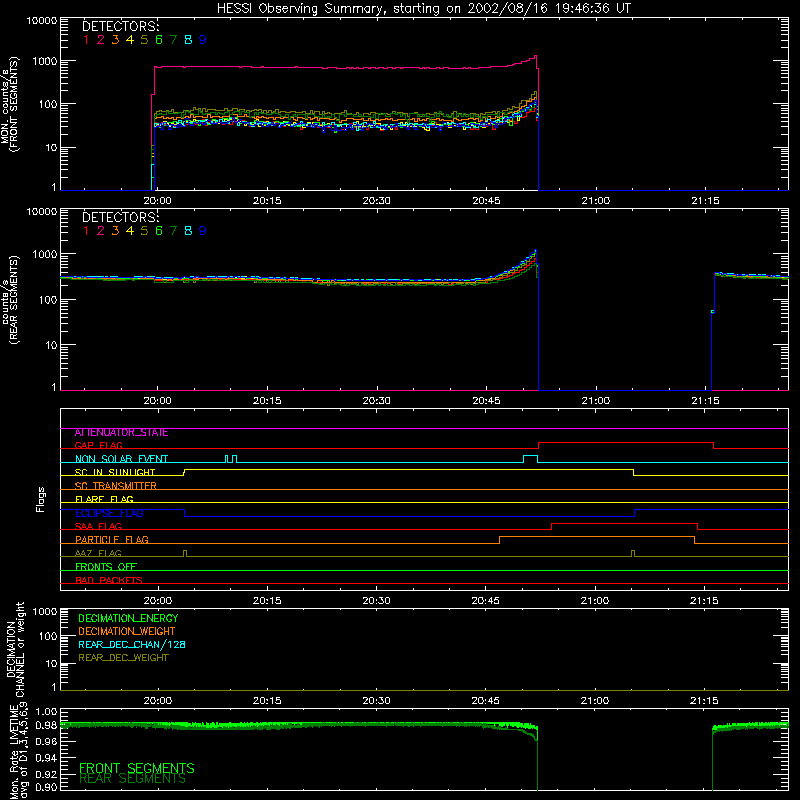Select detector 4 in front segments legend
Image resolution: width=800 pixels, height=800 pixels.
130,40
